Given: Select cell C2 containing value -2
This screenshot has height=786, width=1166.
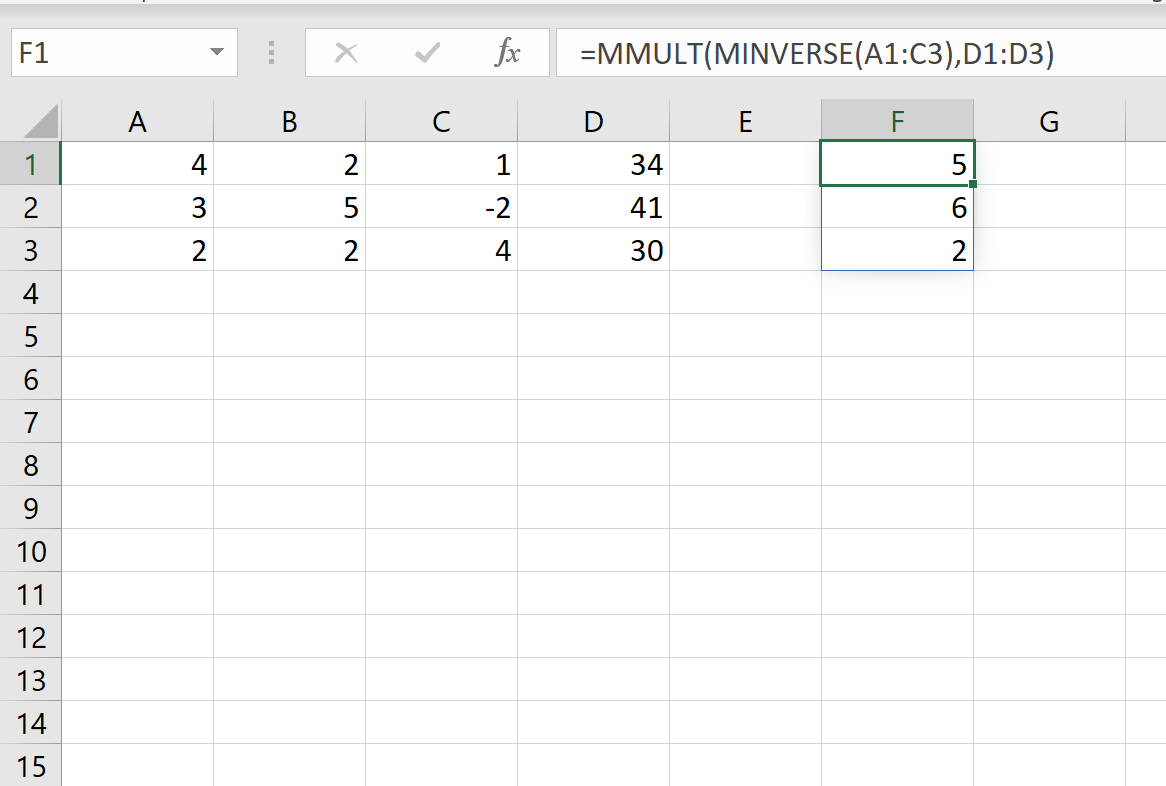Looking at the screenshot, I should pos(441,207).
